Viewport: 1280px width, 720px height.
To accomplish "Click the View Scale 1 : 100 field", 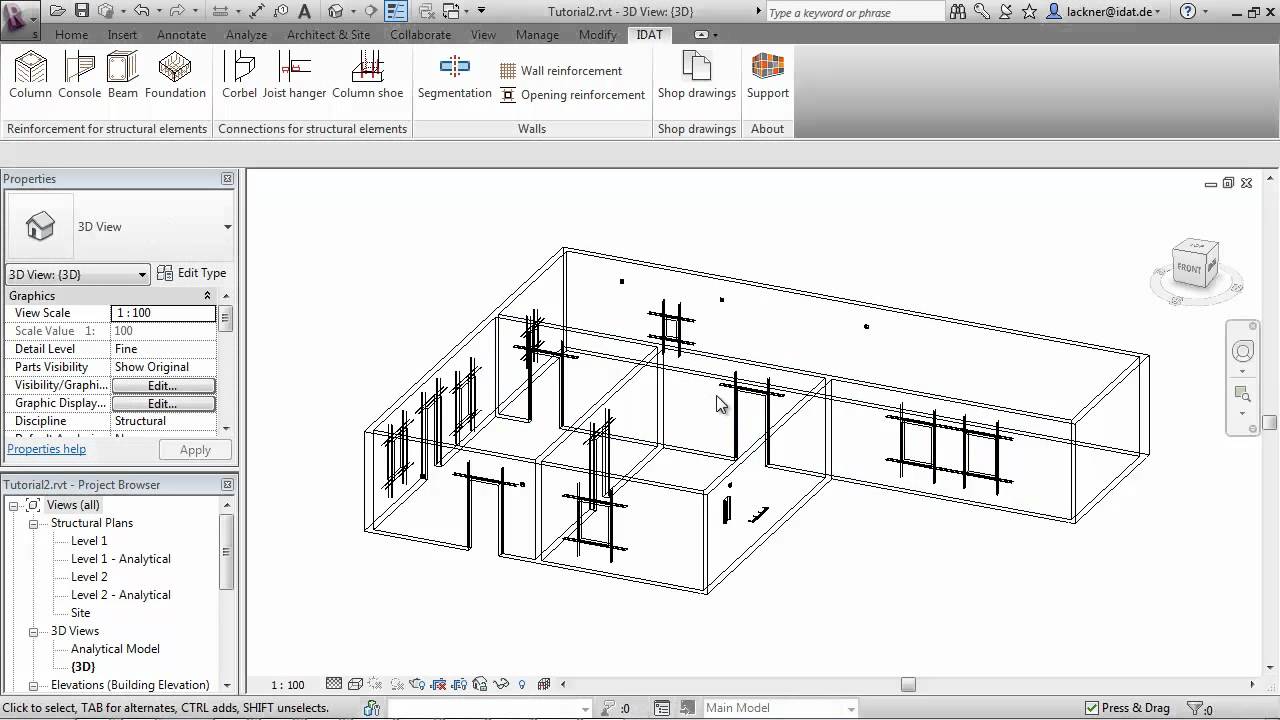I will (163, 313).
